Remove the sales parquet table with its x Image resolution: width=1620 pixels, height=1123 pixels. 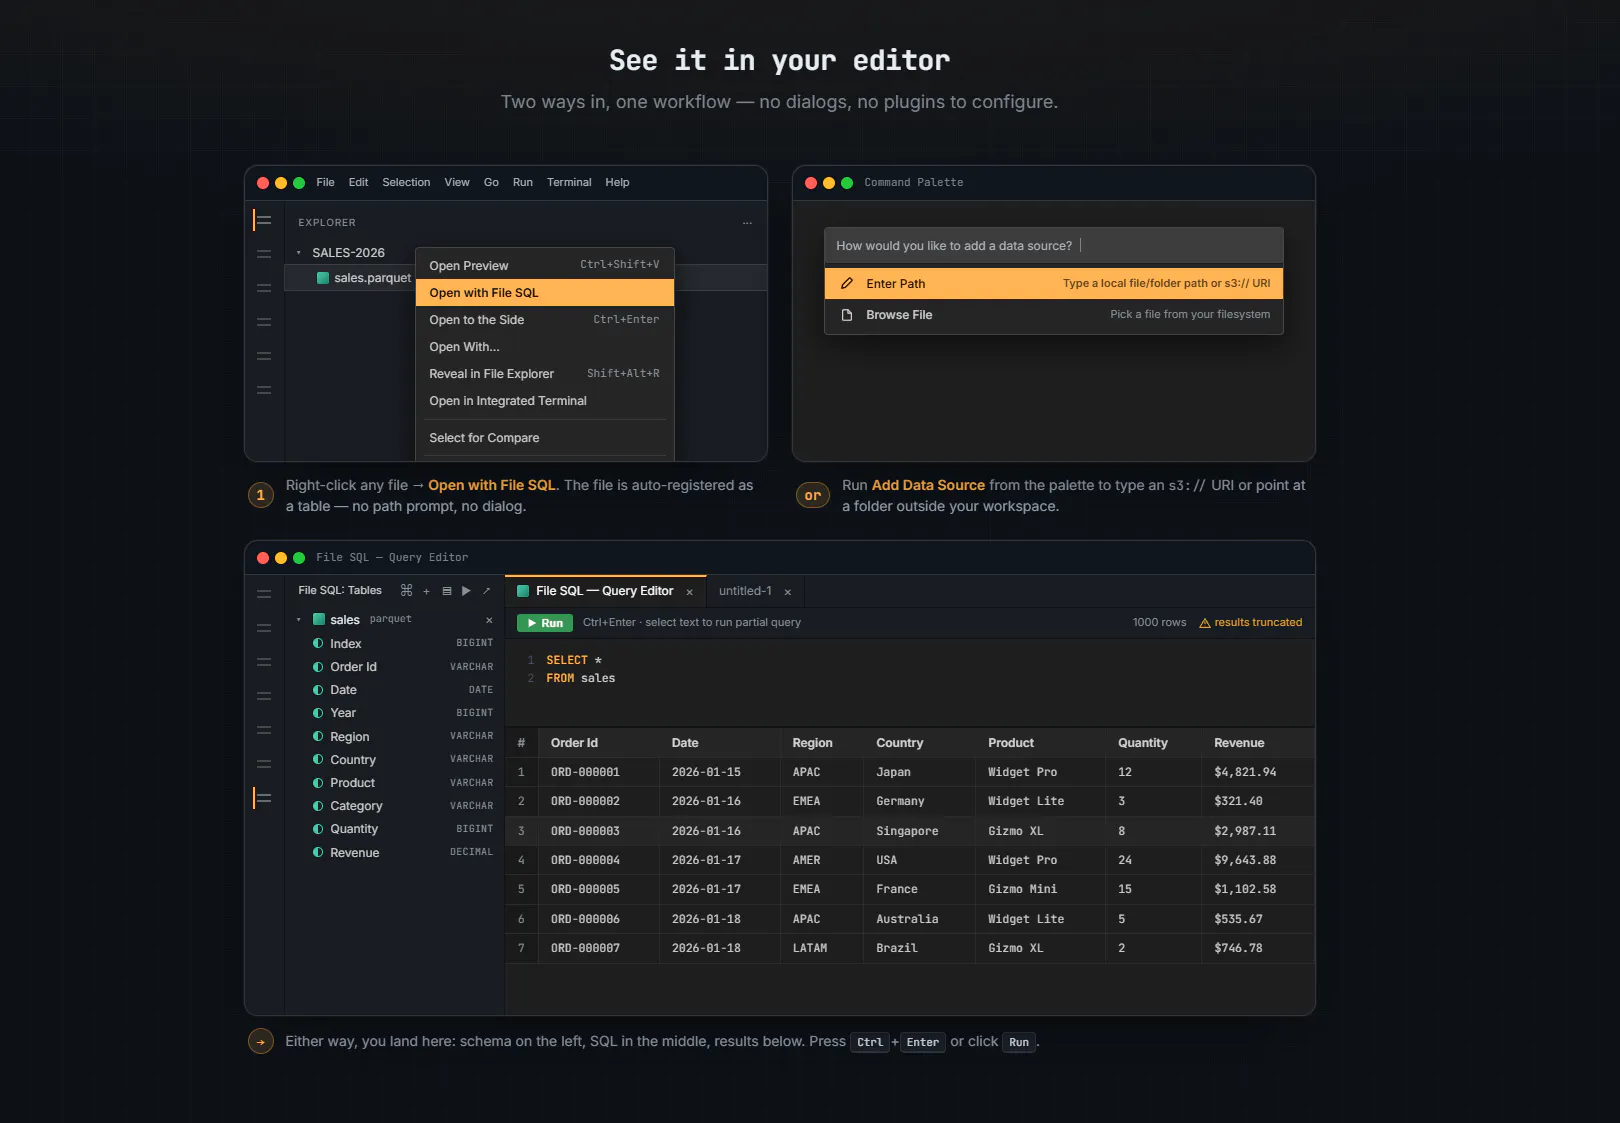(x=489, y=620)
